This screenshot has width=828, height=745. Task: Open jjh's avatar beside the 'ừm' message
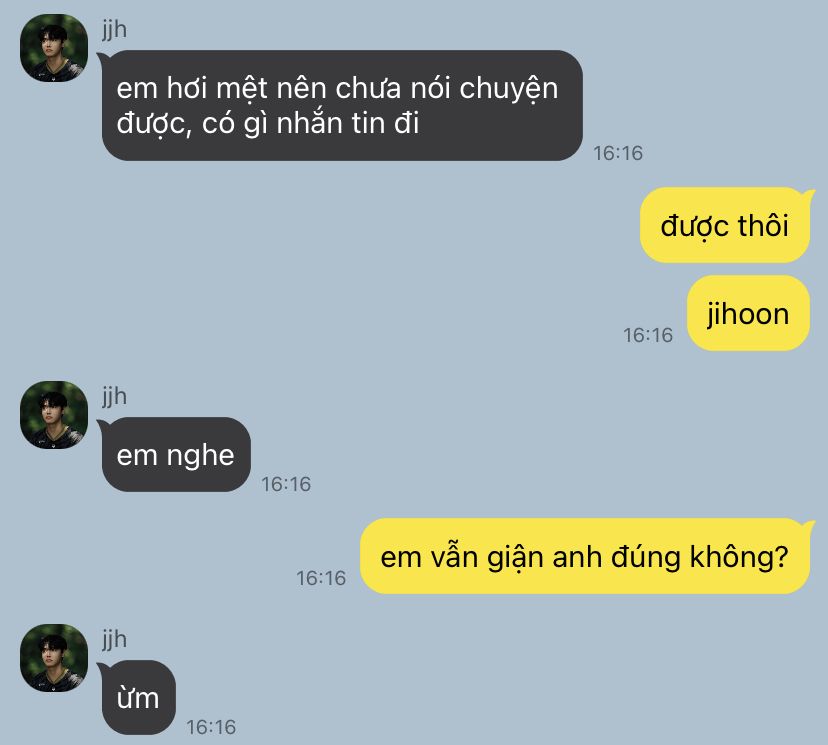(x=54, y=658)
